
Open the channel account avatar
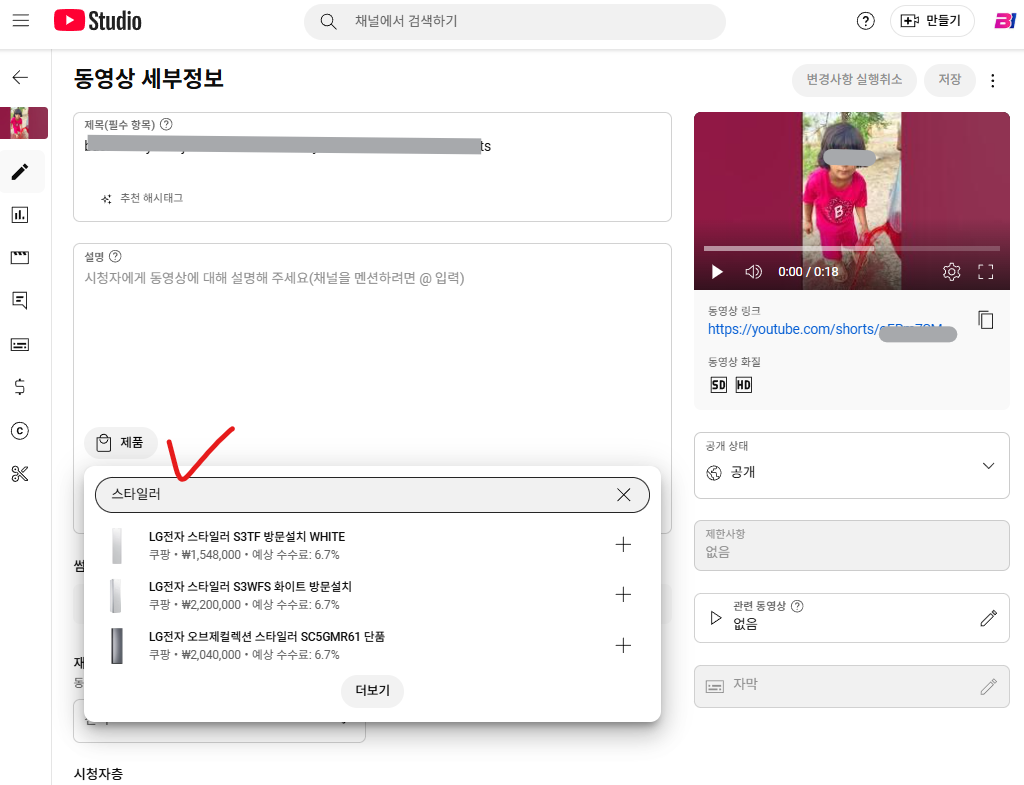pos(1004,21)
